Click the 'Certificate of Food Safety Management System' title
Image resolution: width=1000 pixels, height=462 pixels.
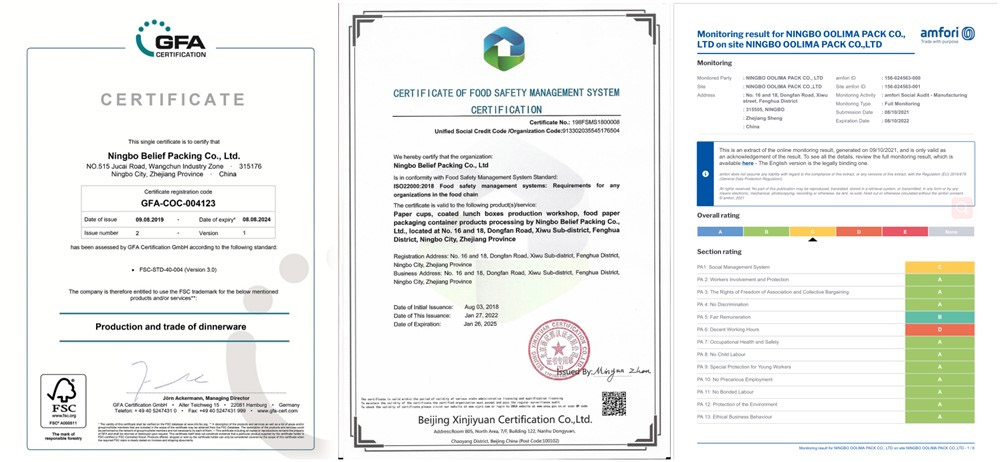coord(506,101)
